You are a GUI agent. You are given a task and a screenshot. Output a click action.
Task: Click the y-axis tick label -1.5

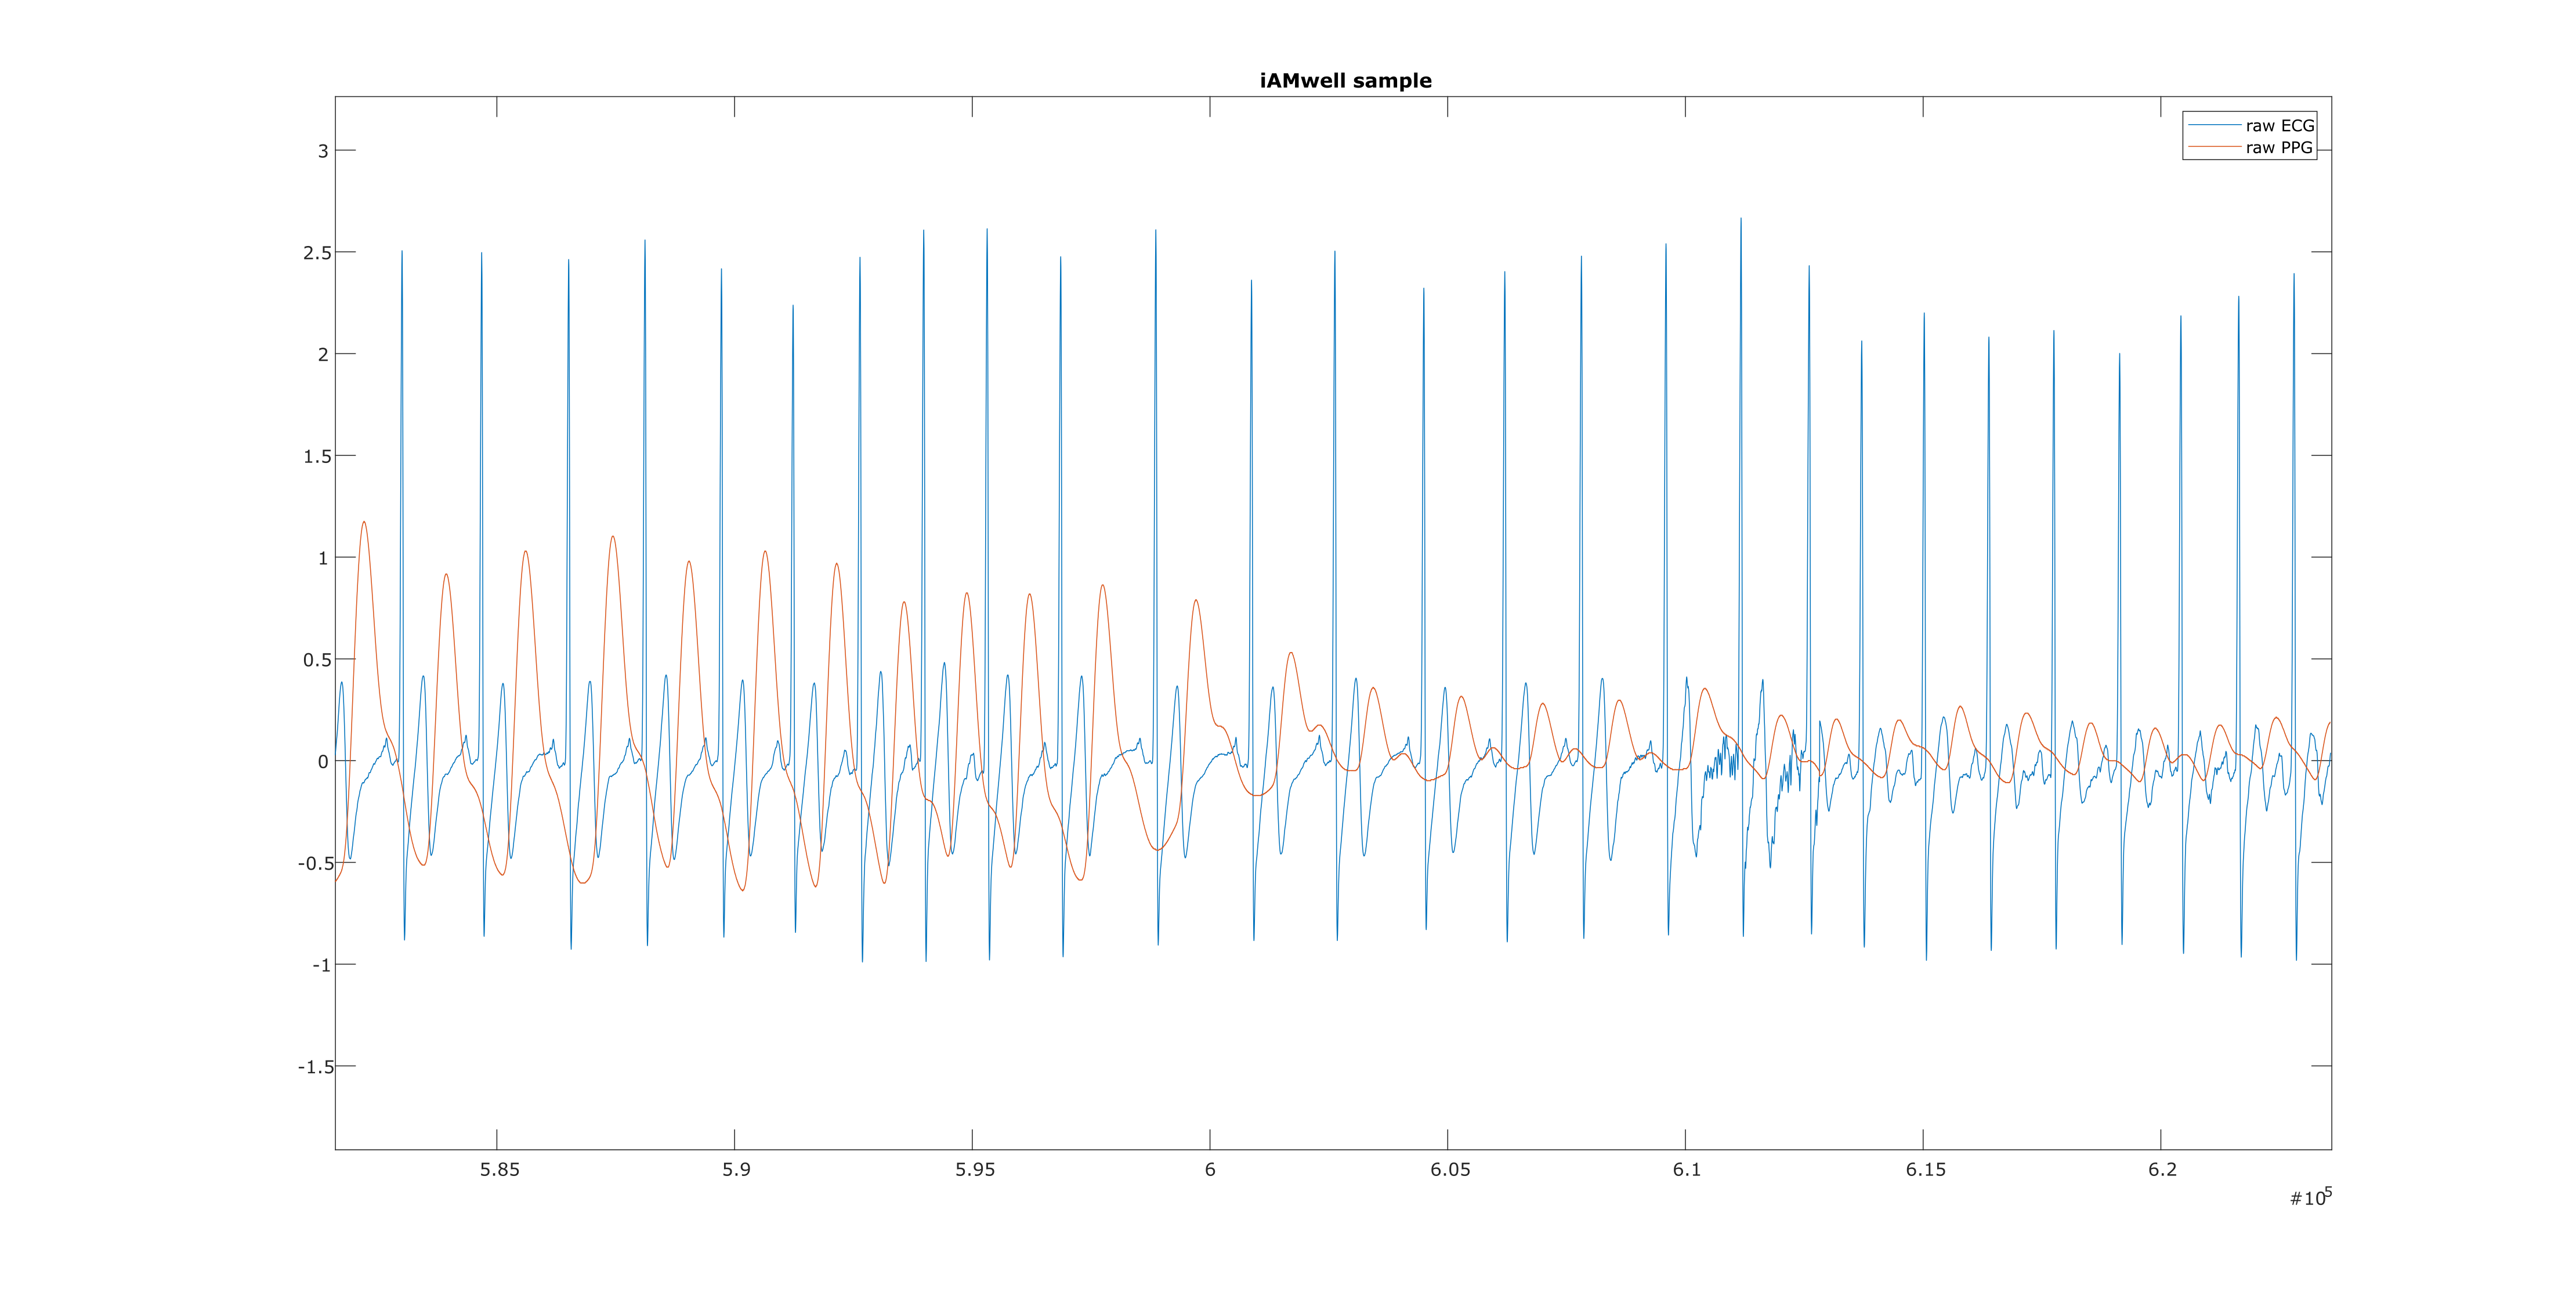(x=315, y=1067)
